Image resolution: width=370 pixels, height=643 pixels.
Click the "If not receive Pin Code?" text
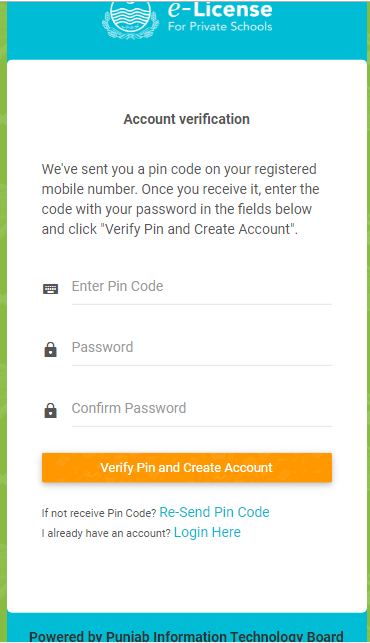pos(99,513)
